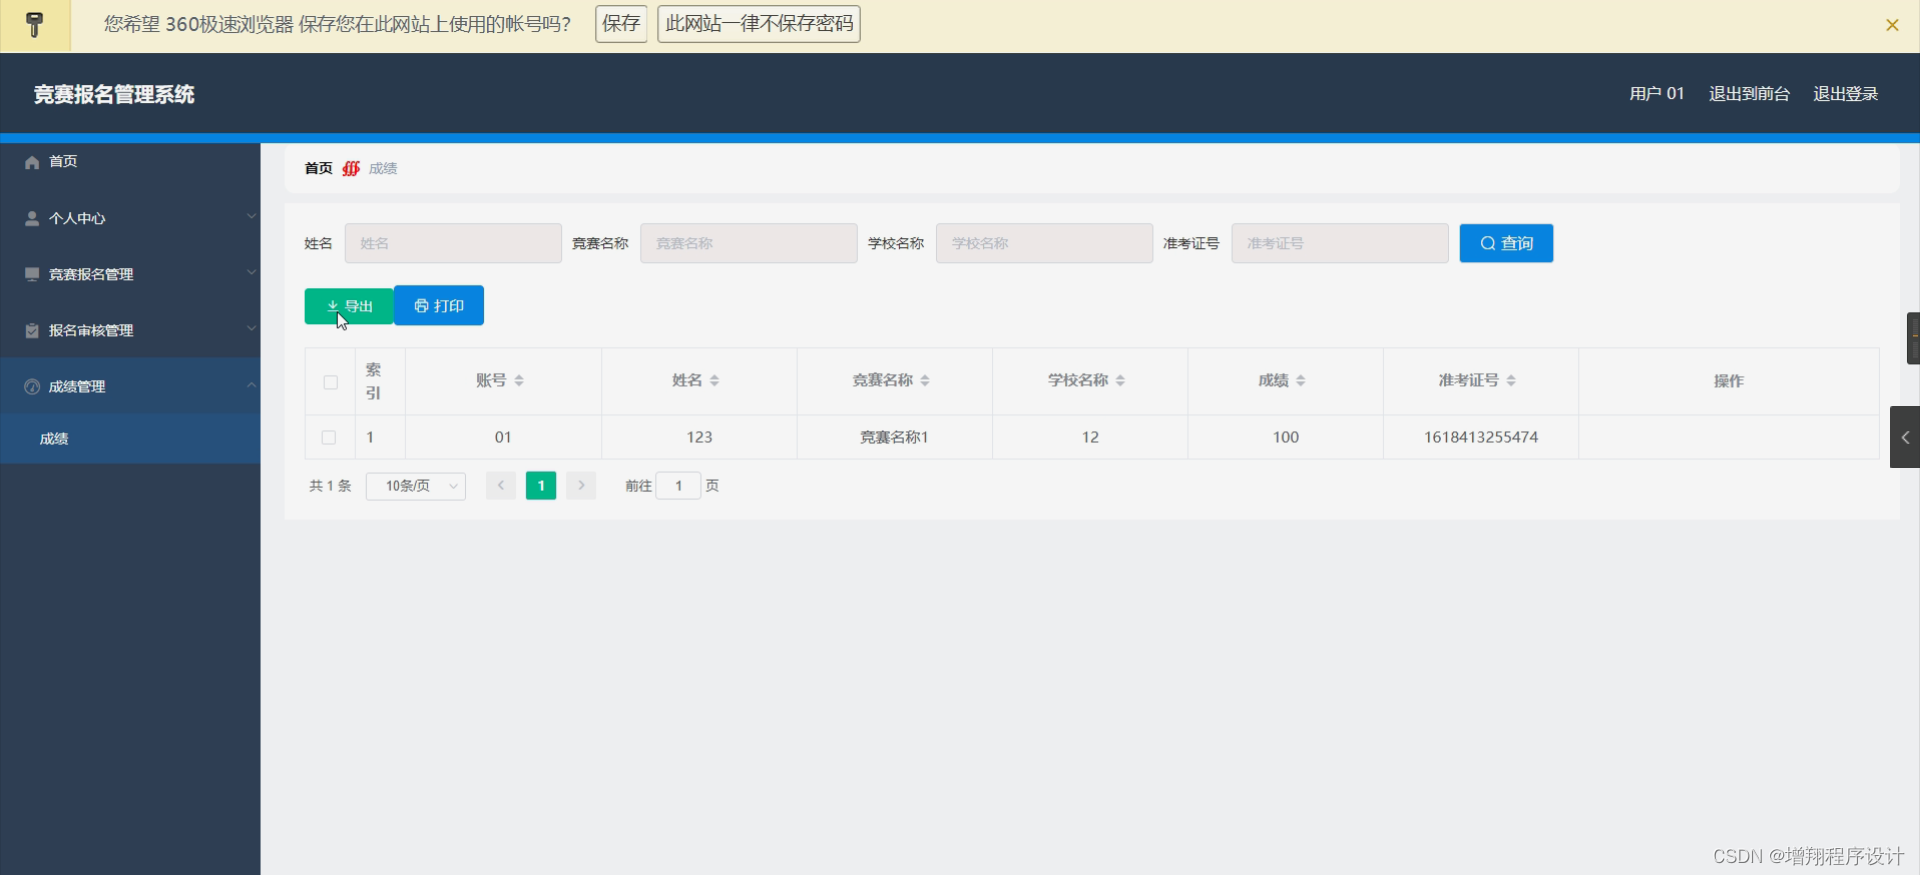Focus the 准考证号 search field
This screenshot has width=1920, height=875.
click(1340, 243)
